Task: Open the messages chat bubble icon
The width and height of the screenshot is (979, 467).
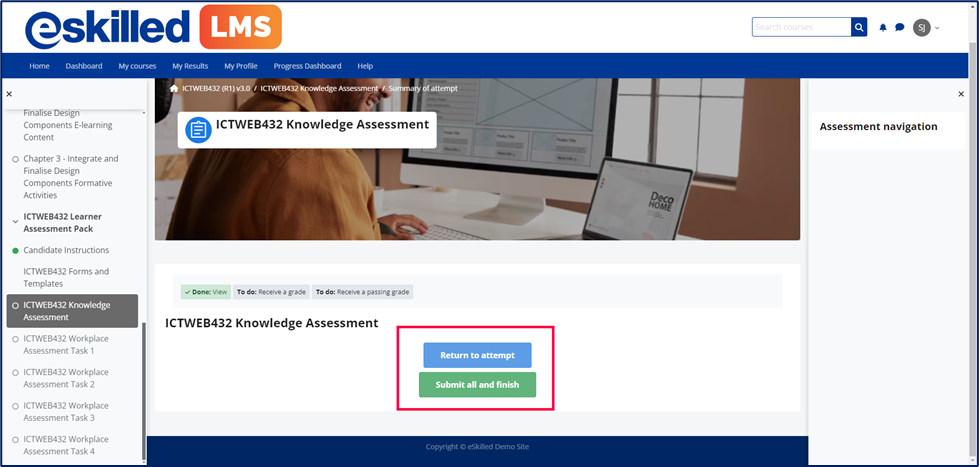Action: pos(900,27)
